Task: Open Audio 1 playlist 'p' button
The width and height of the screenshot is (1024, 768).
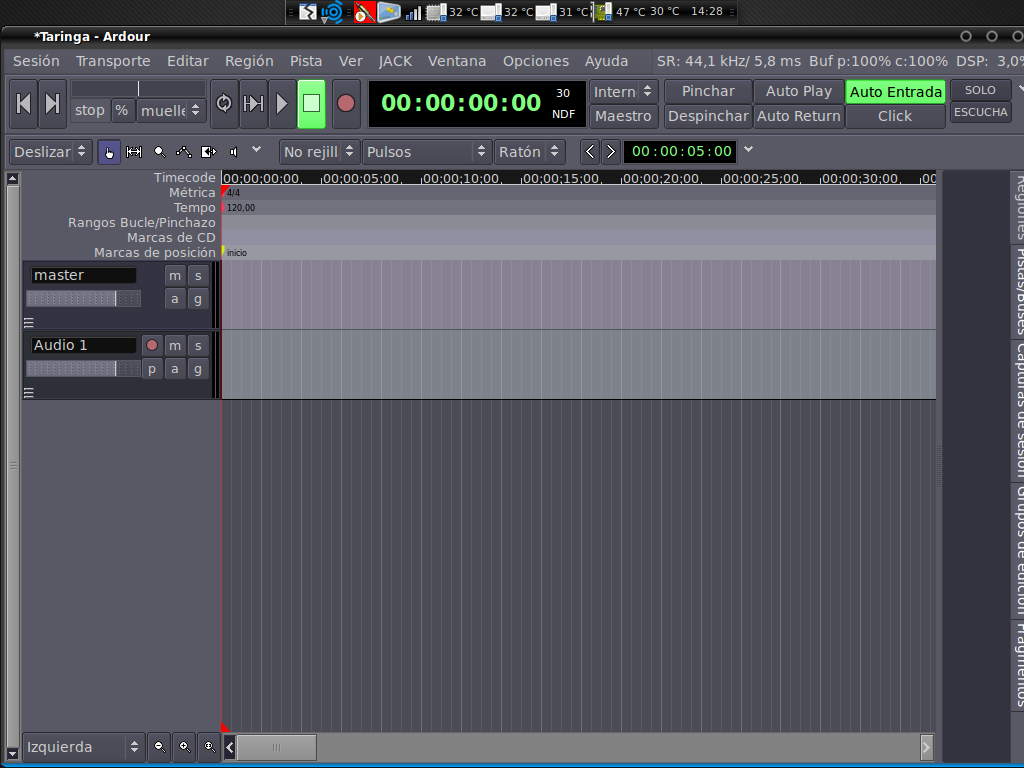Action: pyautogui.click(x=152, y=369)
